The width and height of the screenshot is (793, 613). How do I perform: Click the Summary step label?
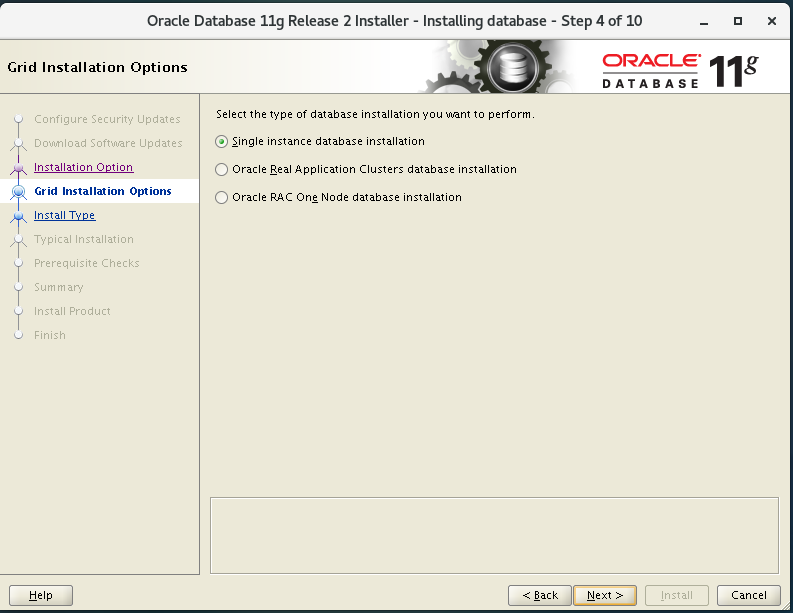tap(59, 287)
